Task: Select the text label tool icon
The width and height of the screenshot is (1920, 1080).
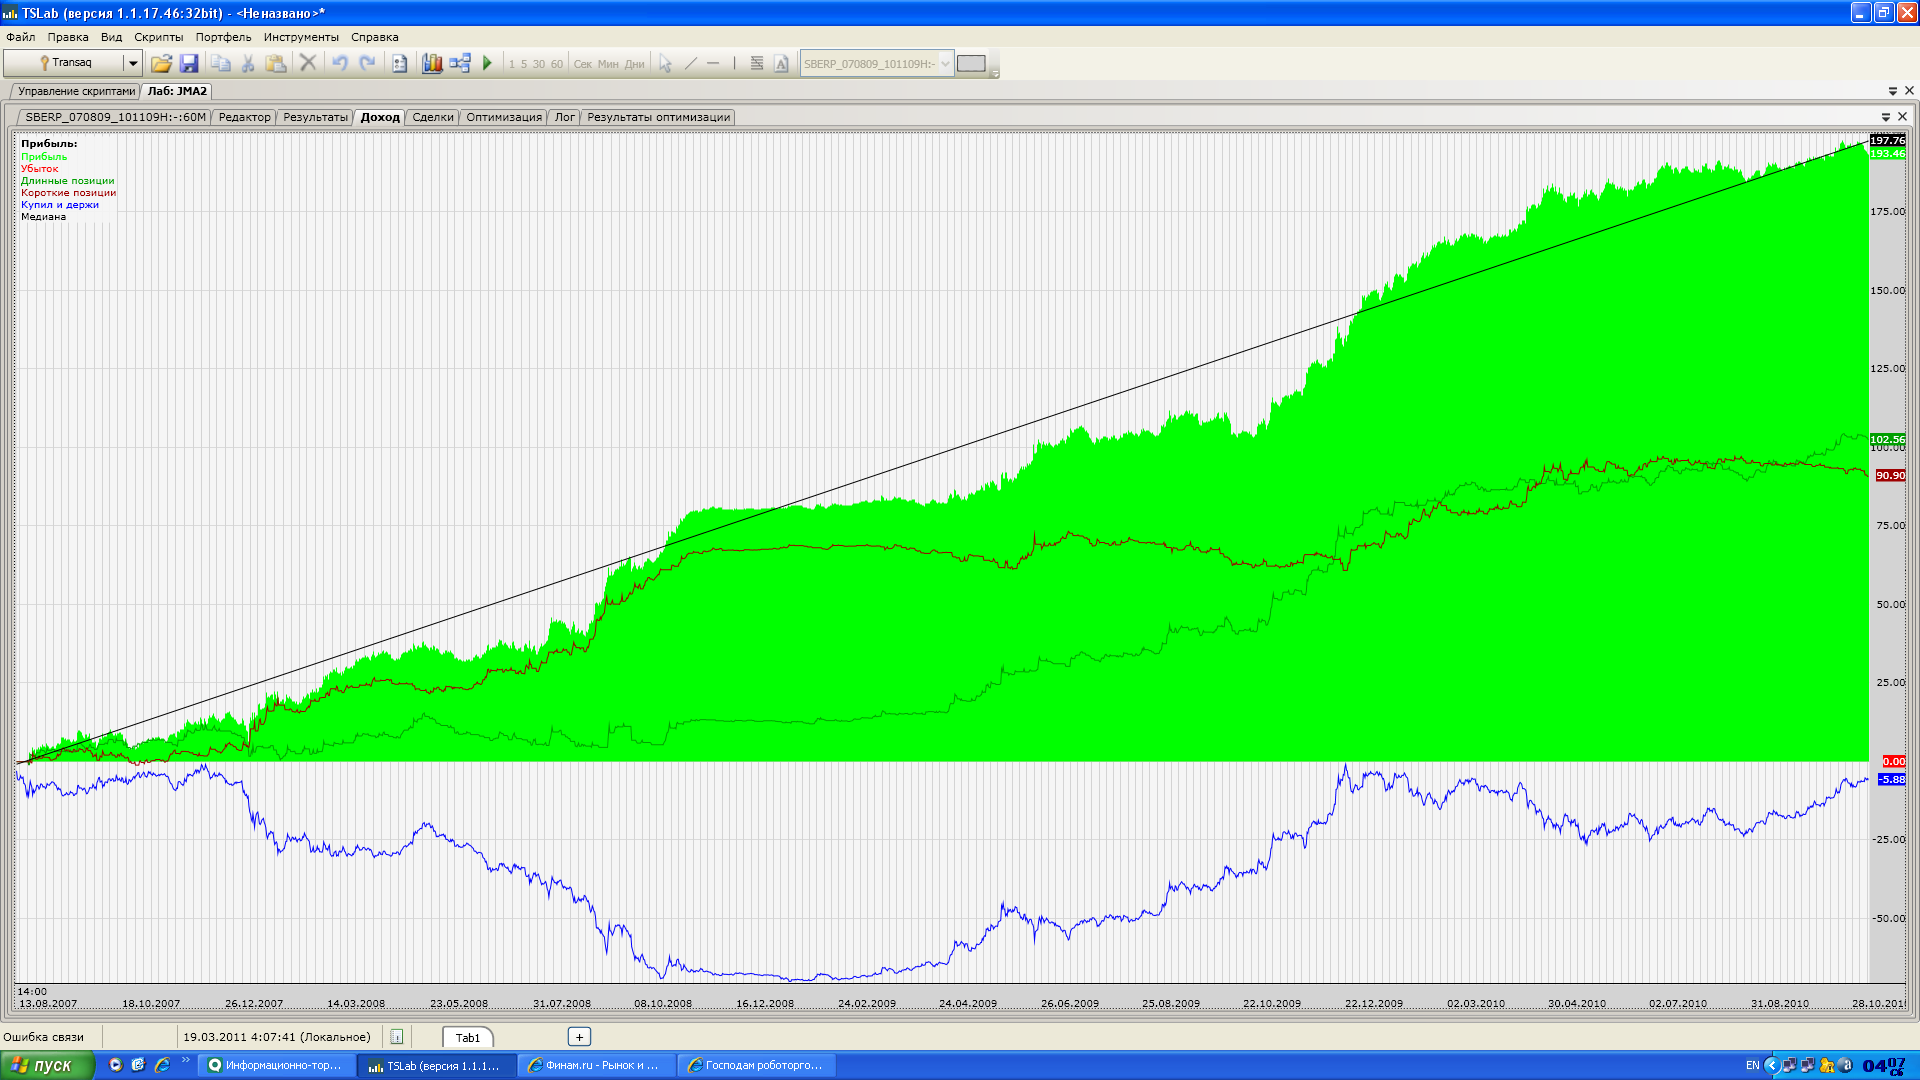Action: point(781,63)
